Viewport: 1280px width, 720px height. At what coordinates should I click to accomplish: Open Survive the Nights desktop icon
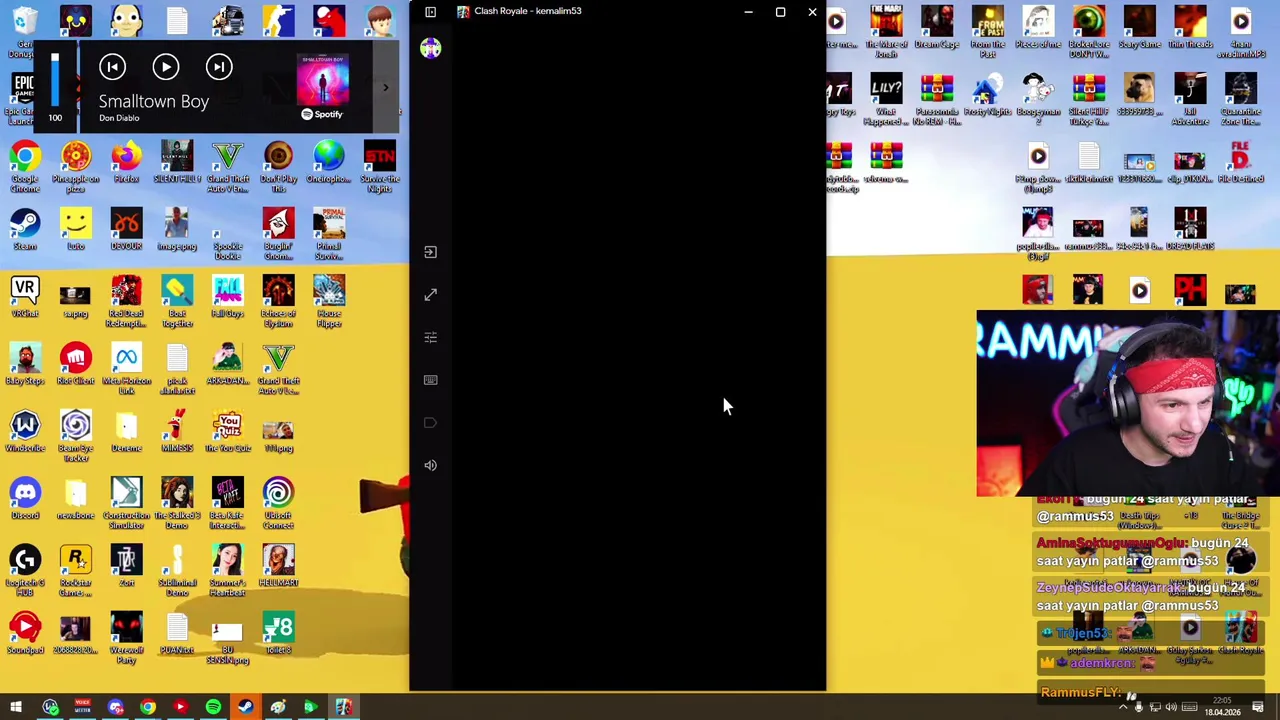click(379, 166)
